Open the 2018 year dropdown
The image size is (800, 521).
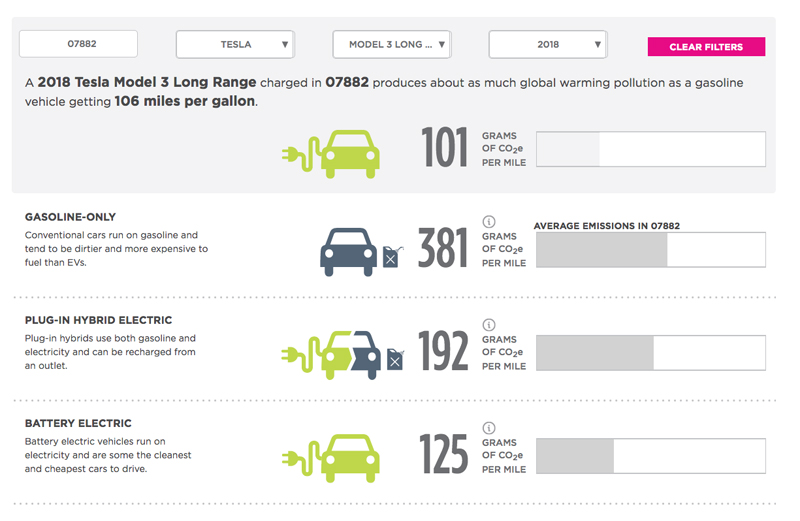548,44
